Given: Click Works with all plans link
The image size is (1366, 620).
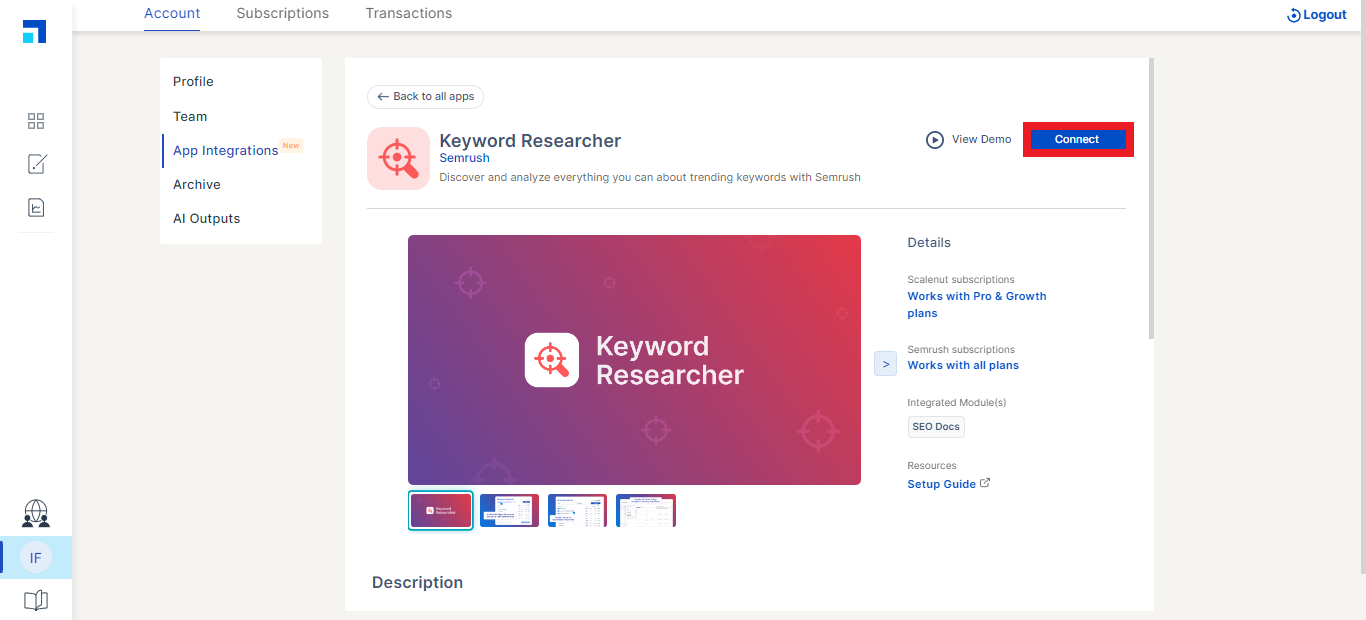Looking at the screenshot, I should pyautogui.click(x=963, y=366).
